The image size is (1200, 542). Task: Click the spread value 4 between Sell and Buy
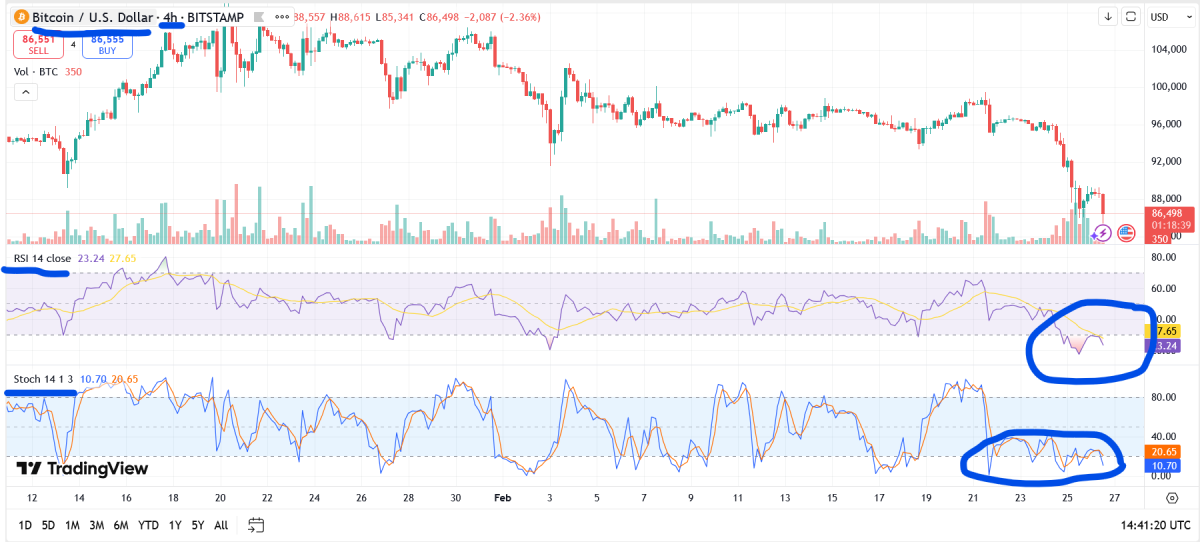72,45
